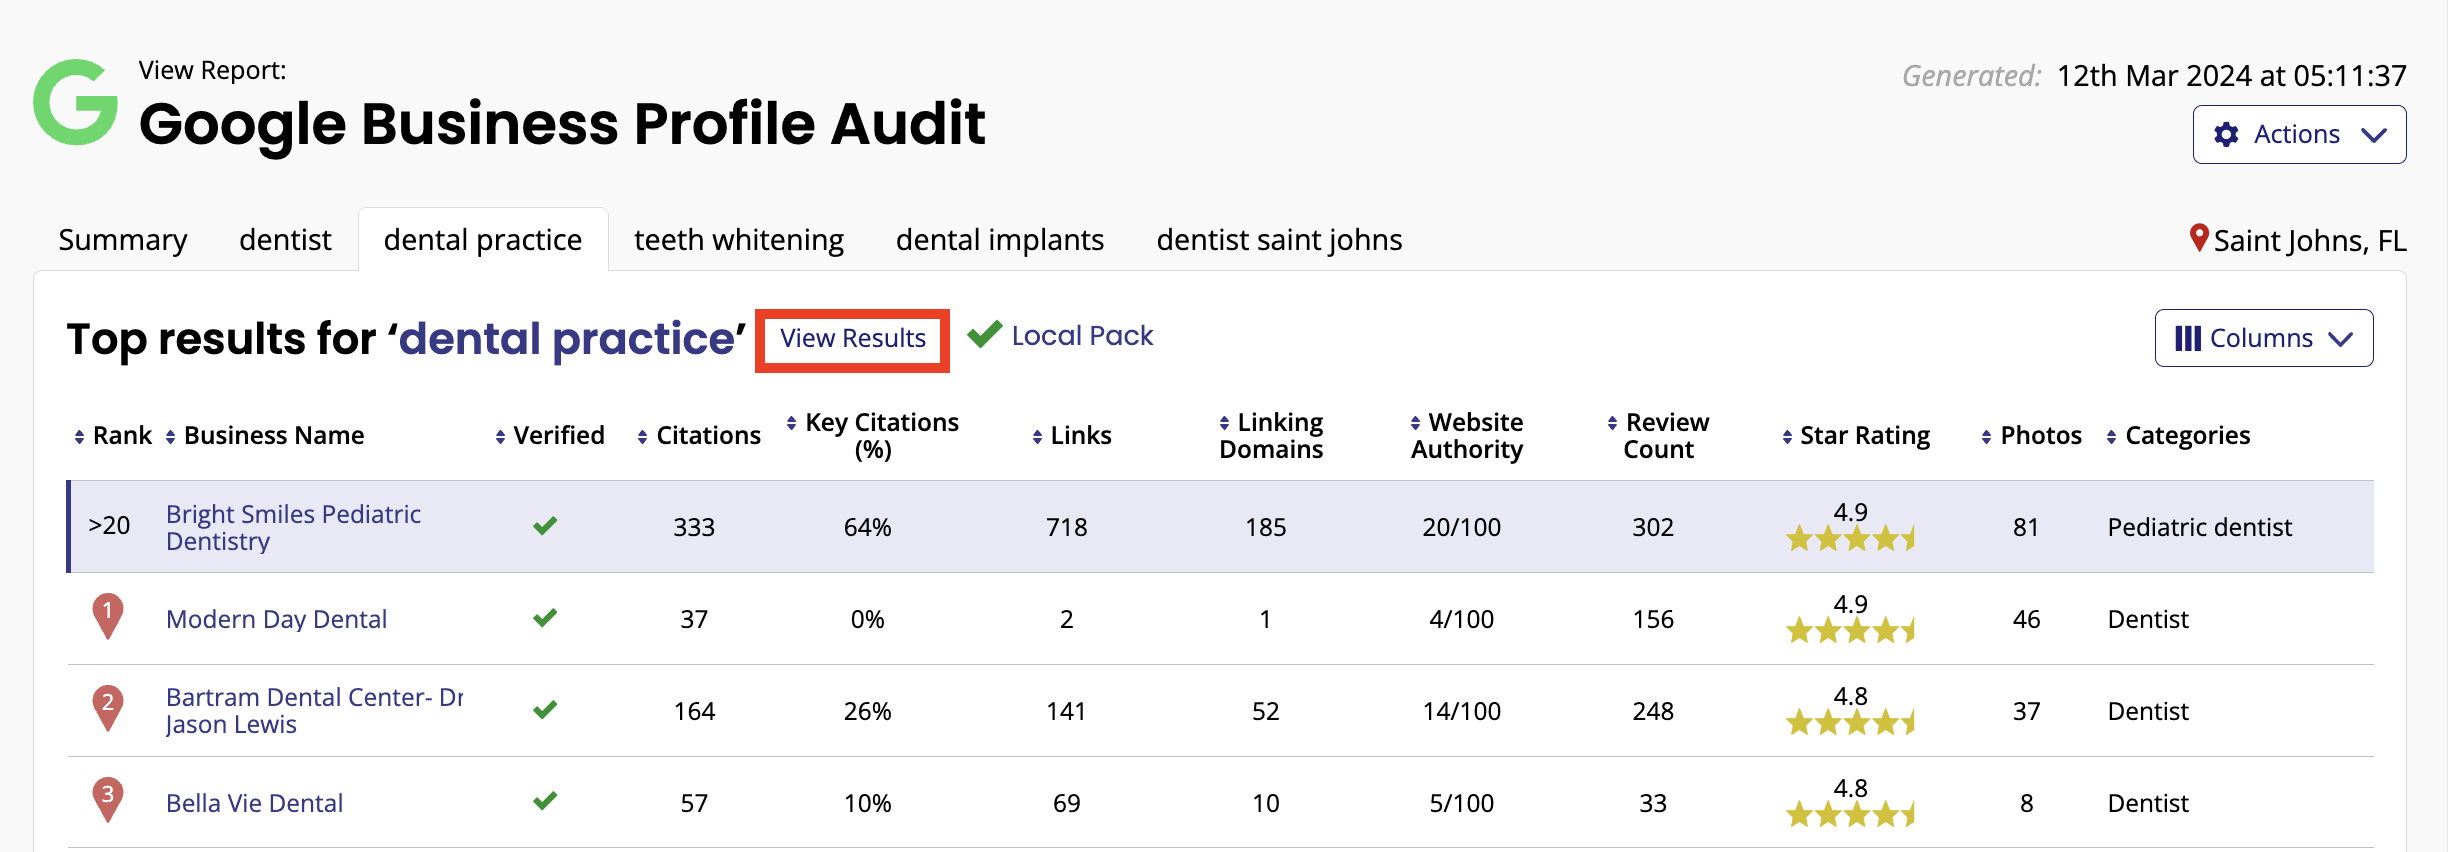2448x852 pixels.
Task: Sort table by the Verified column
Action: [x=550, y=436]
